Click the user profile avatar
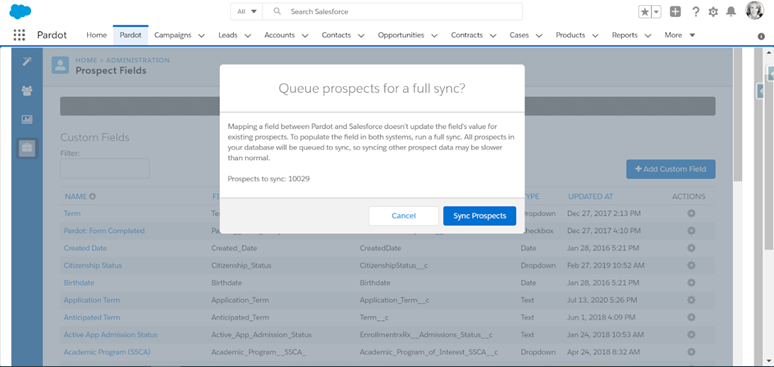 pyautogui.click(x=754, y=11)
